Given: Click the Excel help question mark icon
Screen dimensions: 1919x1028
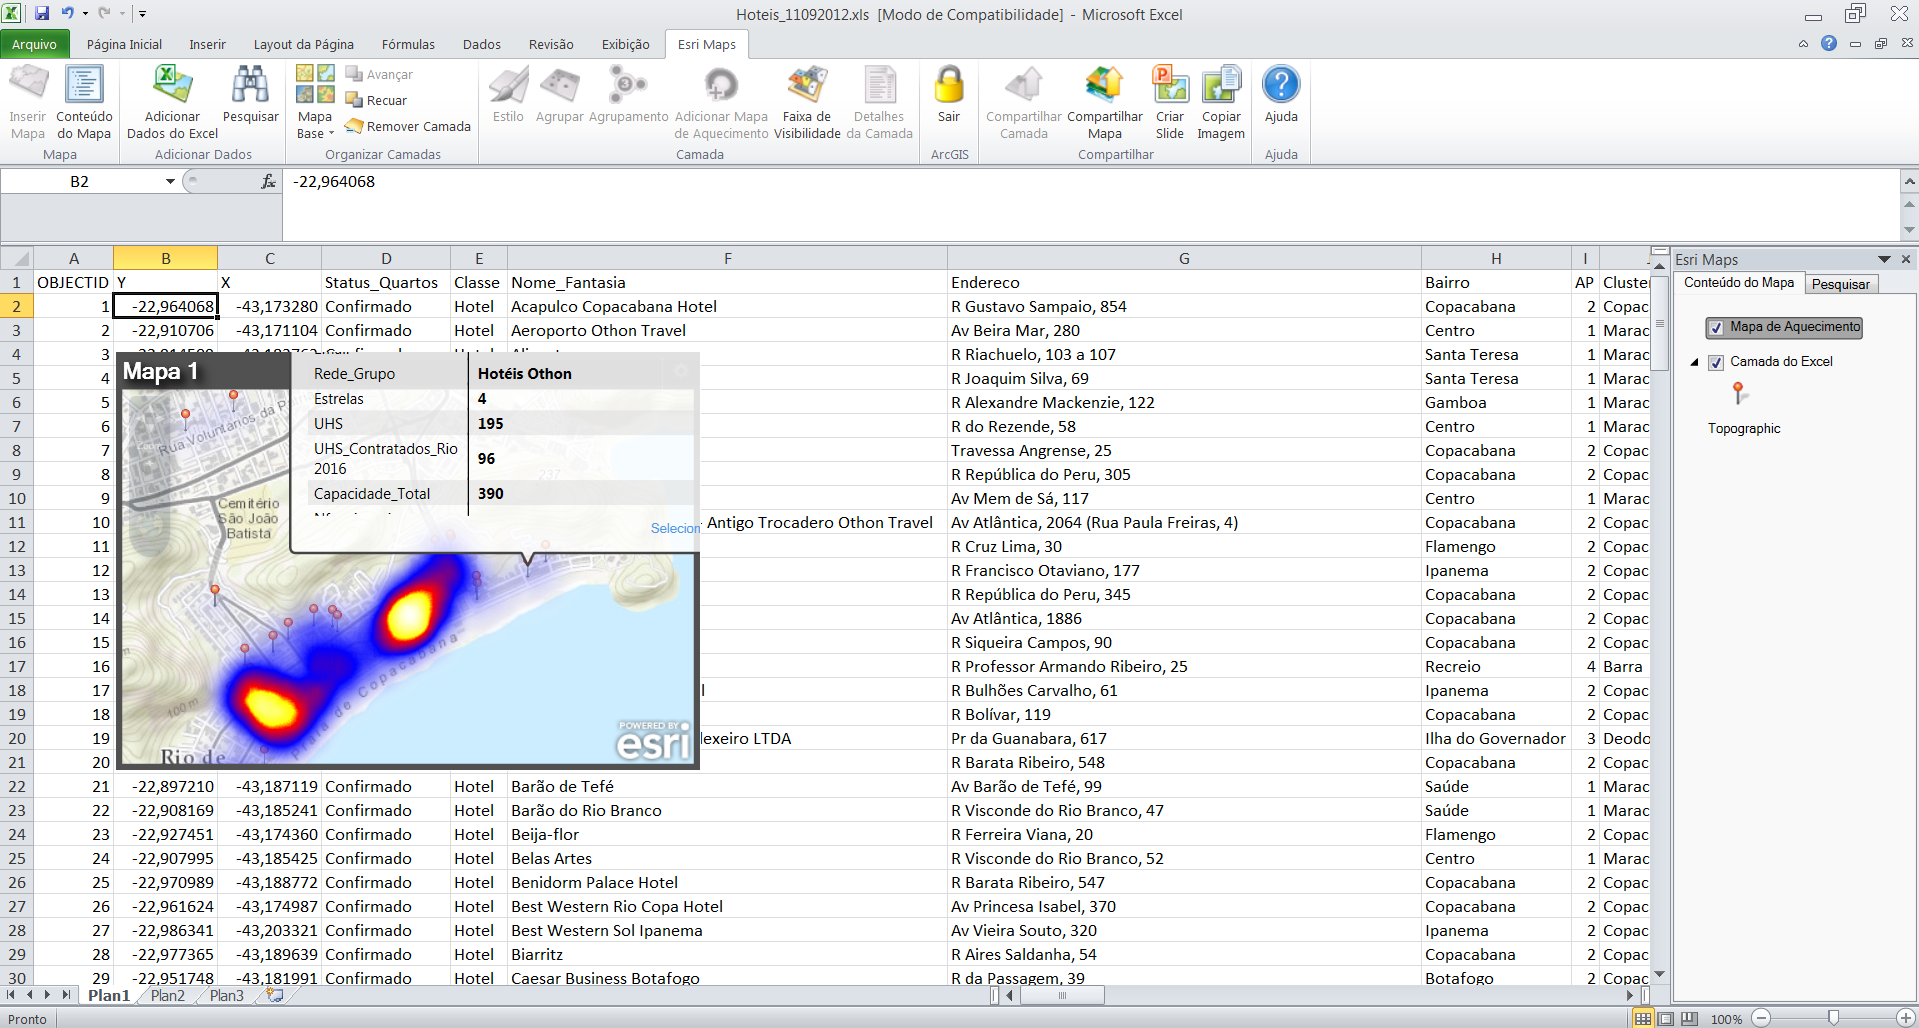Looking at the screenshot, I should (1829, 43).
